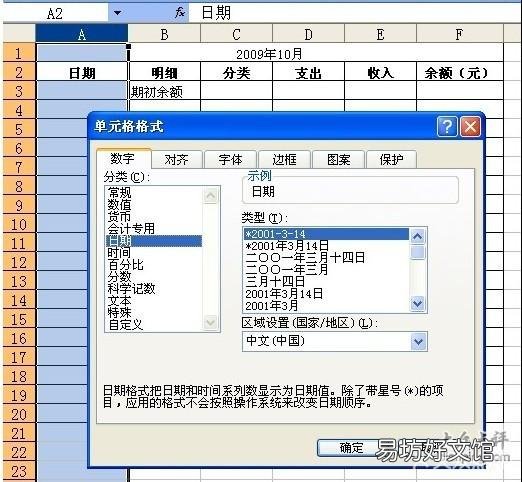This screenshot has width=522, height=482.
Task: Click the Name Box showing A2
Action: pyautogui.click(x=55, y=13)
